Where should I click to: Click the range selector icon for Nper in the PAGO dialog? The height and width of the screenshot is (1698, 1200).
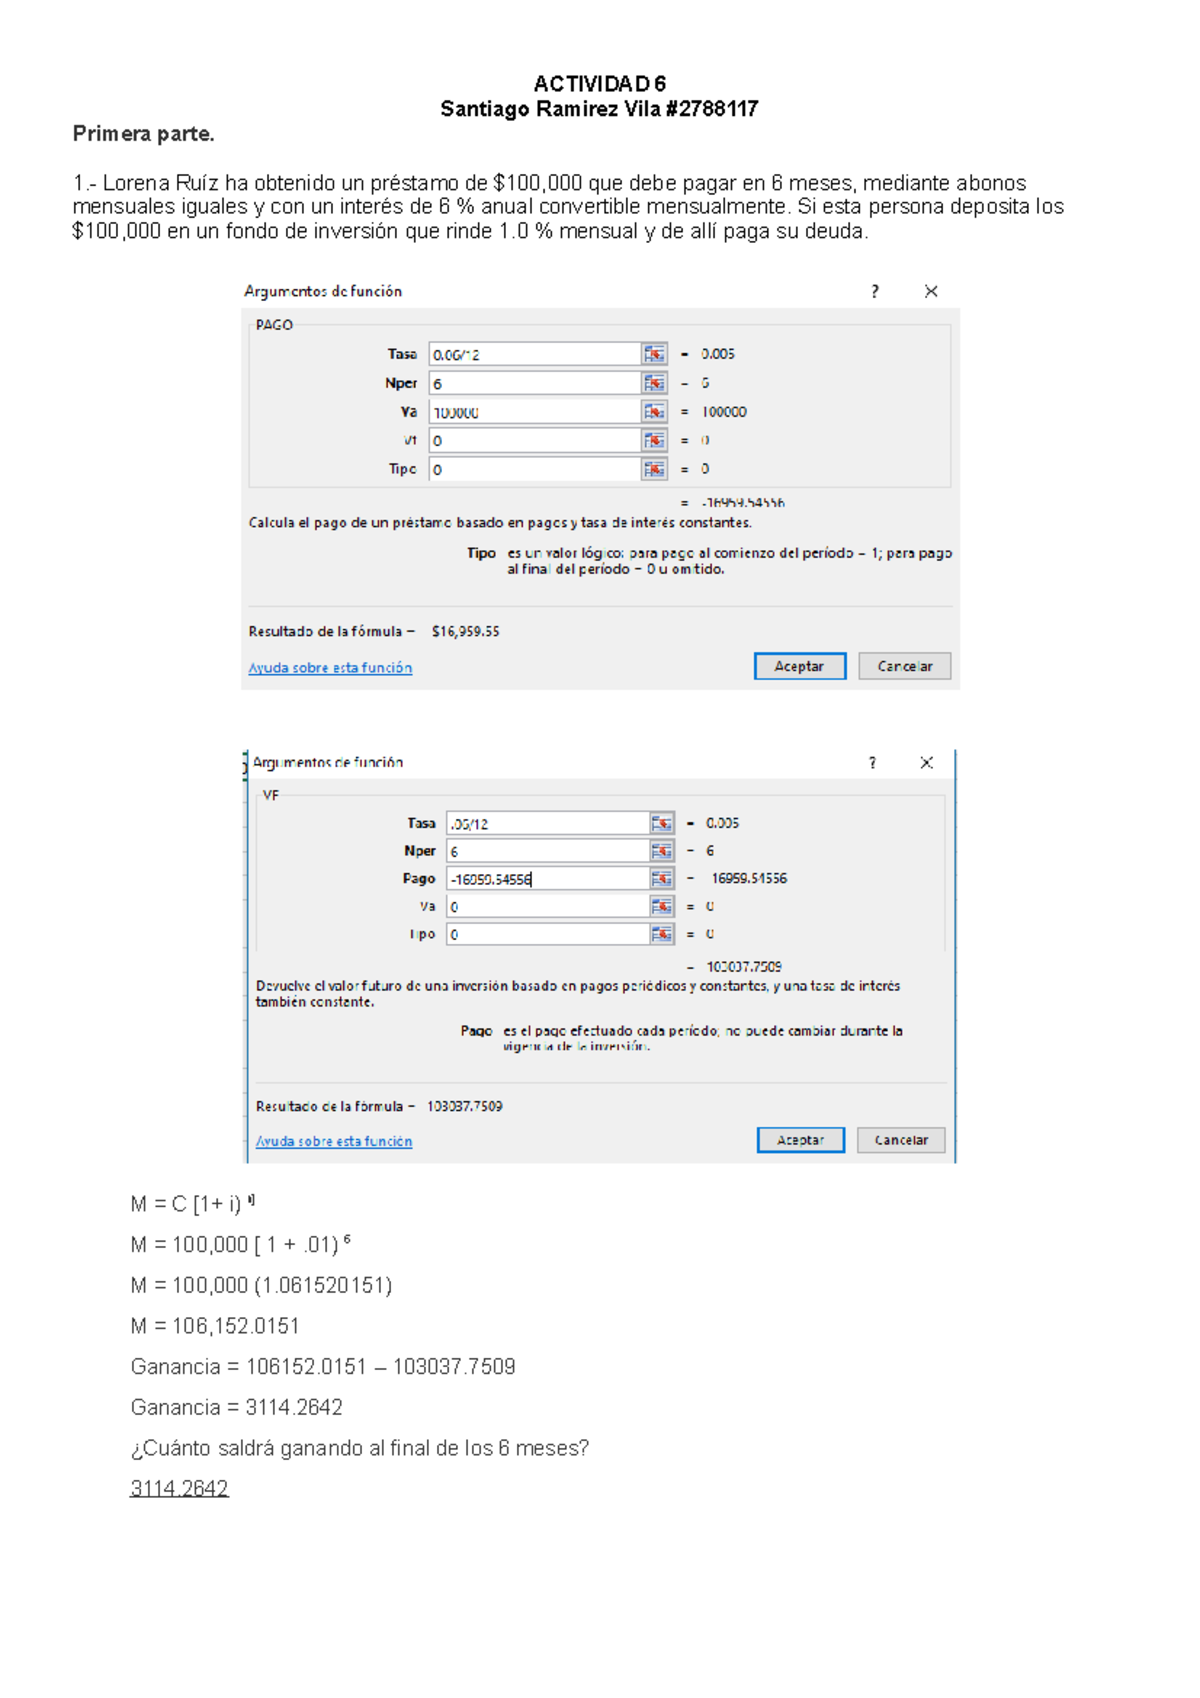click(x=654, y=383)
